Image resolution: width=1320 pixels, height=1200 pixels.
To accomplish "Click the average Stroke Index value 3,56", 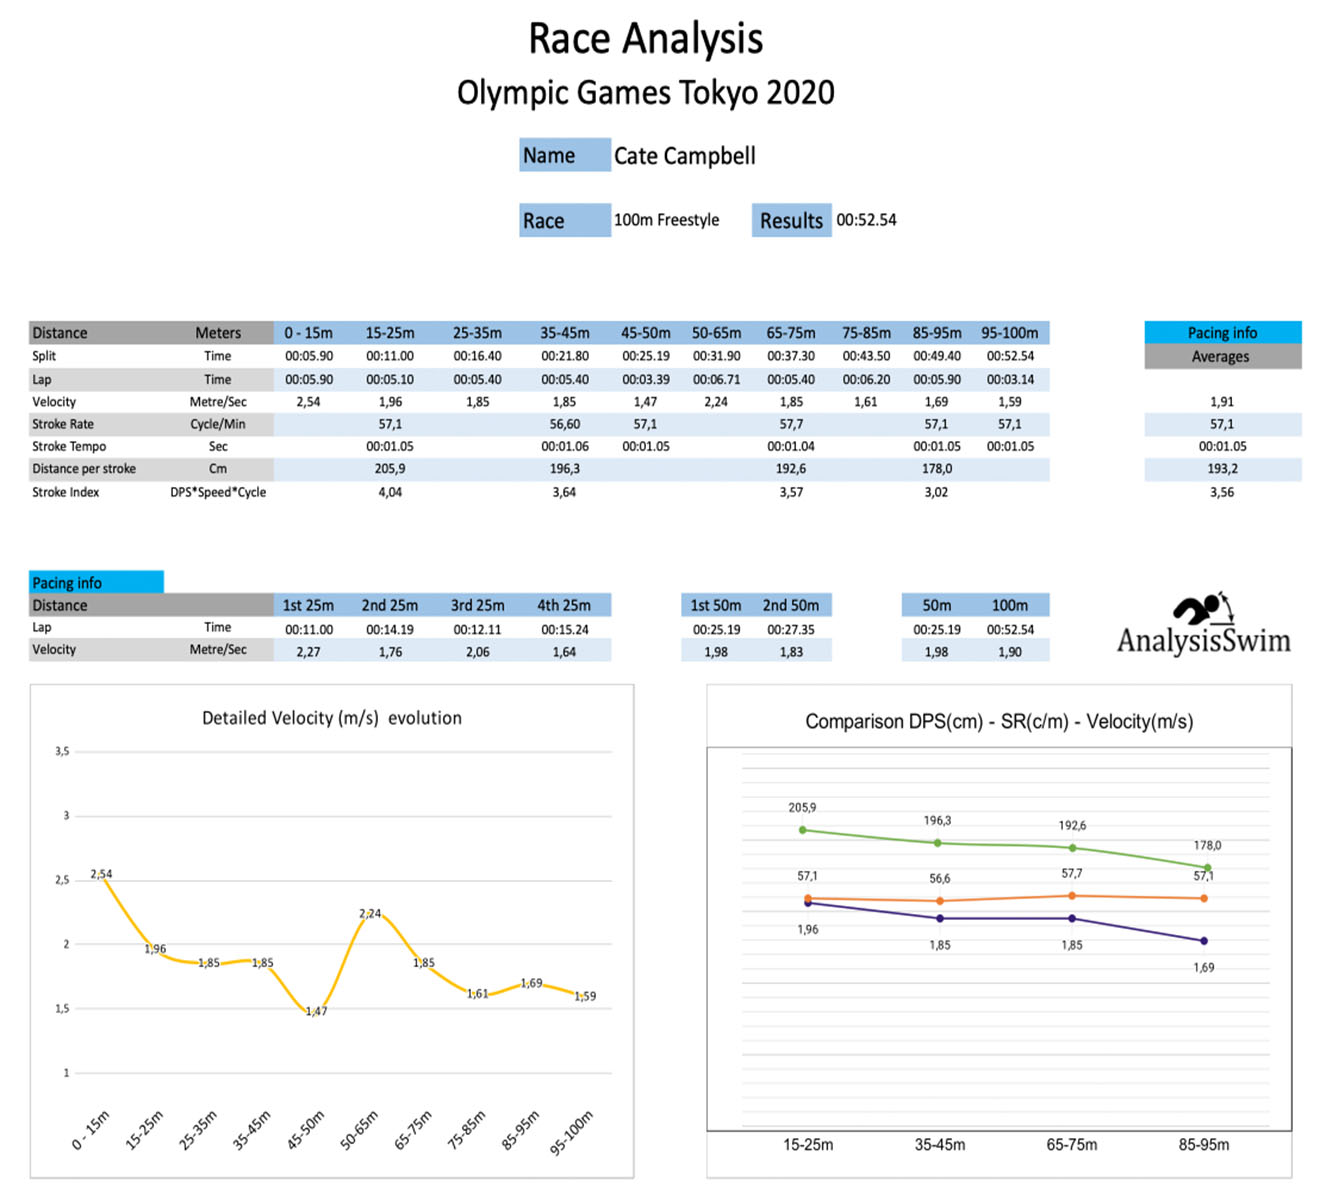I will click(x=1221, y=492).
